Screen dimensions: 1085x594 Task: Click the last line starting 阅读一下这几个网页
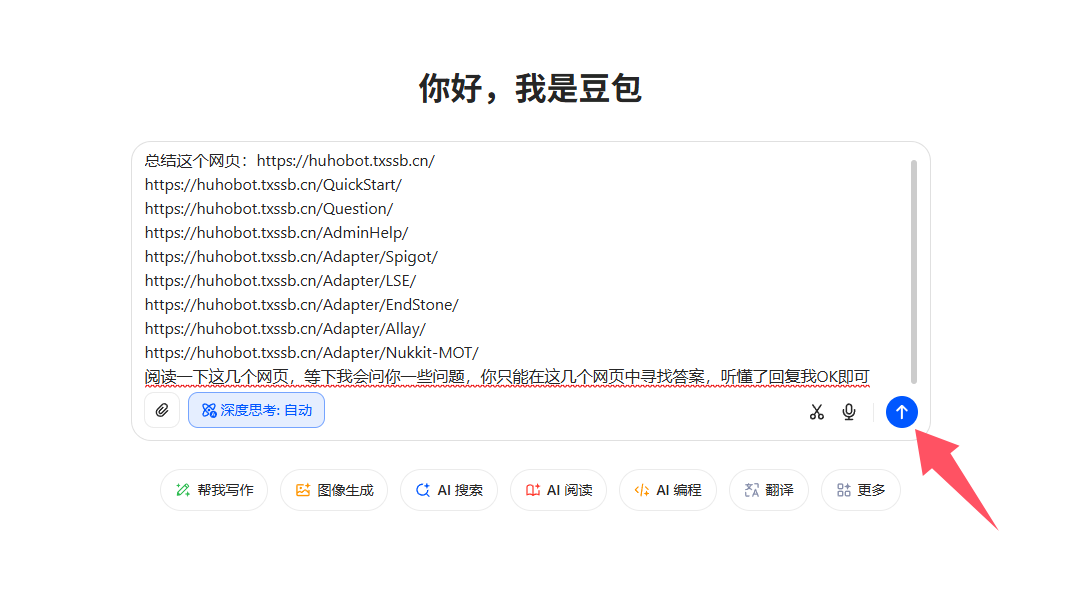click(507, 377)
